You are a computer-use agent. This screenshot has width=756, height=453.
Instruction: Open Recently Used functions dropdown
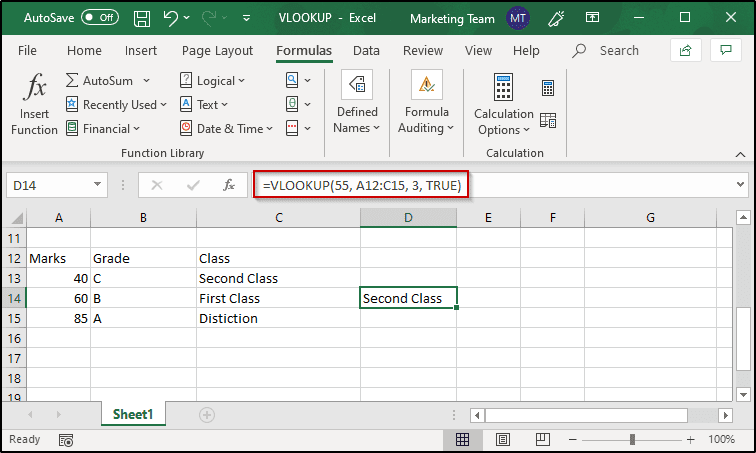click(116, 105)
